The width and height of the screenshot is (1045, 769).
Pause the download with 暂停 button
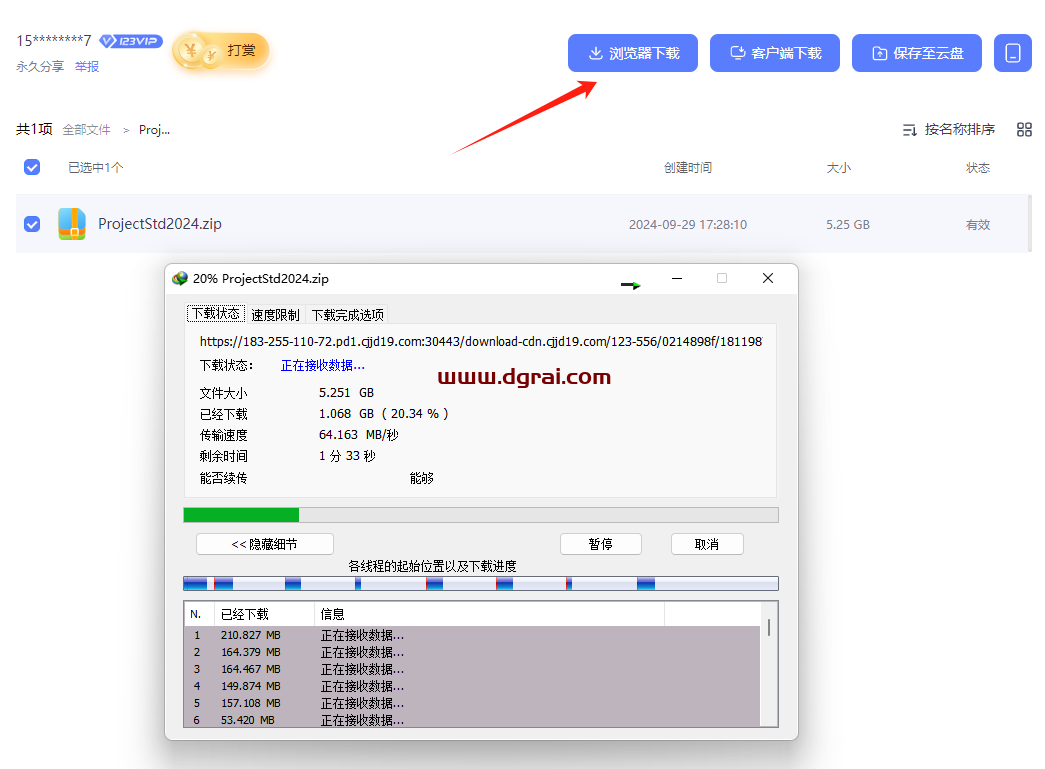[x=600, y=544]
